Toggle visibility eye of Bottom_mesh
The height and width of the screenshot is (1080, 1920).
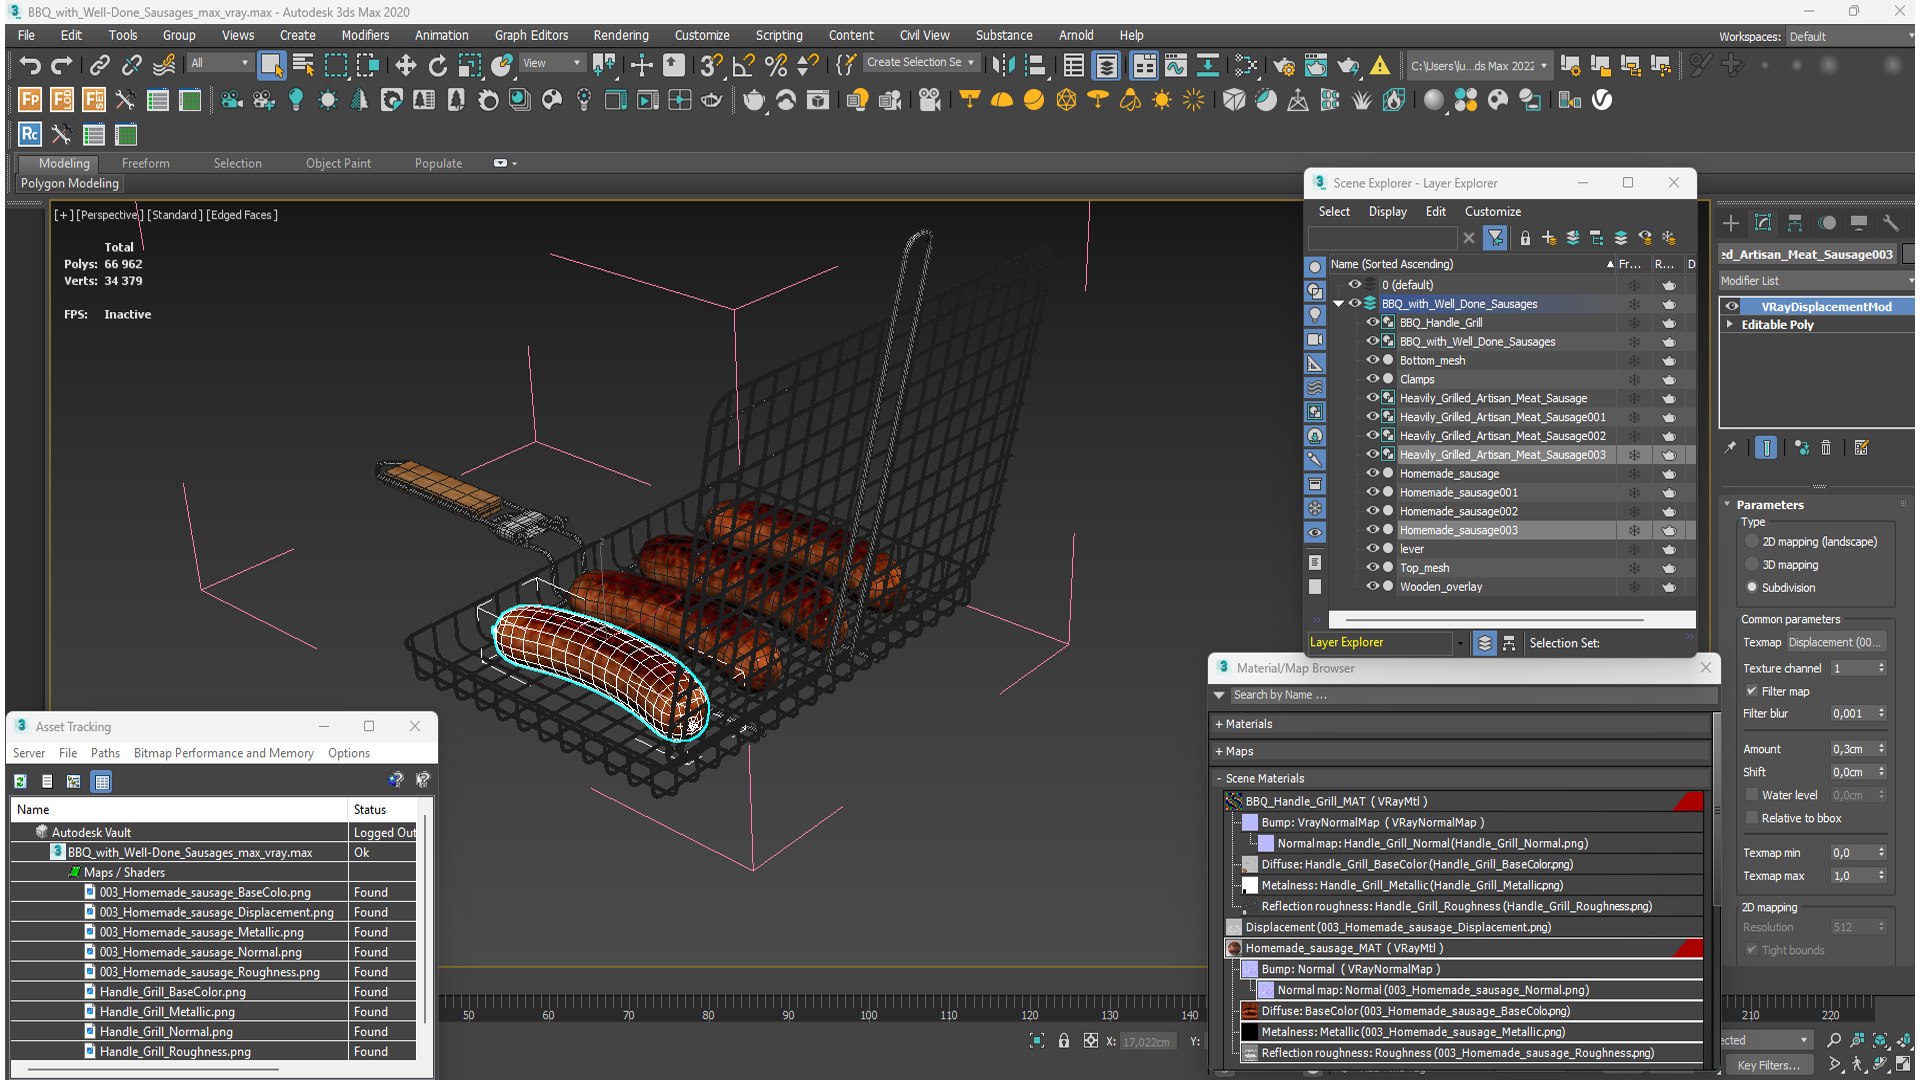(x=1372, y=360)
